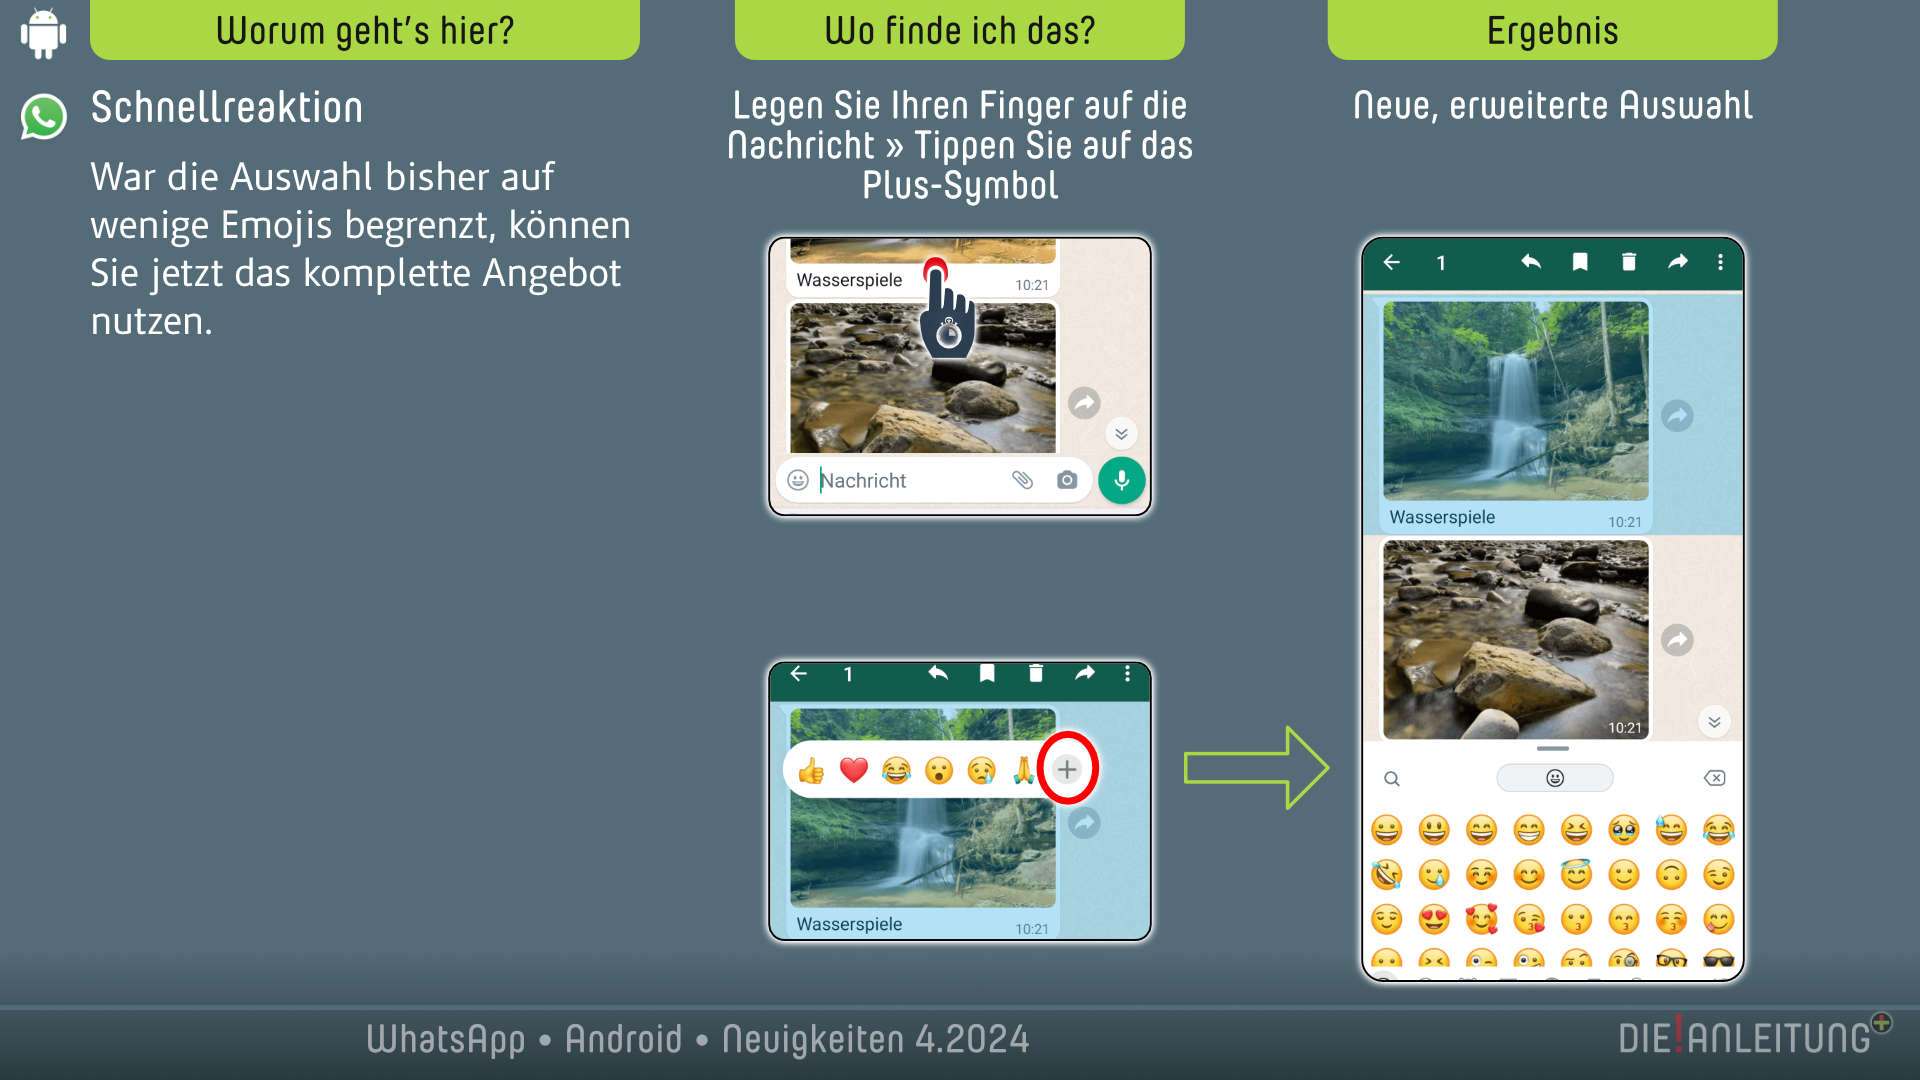The image size is (1920, 1080).
Task: Select the emoji tab pill in picker
Action: pyautogui.click(x=1554, y=778)
